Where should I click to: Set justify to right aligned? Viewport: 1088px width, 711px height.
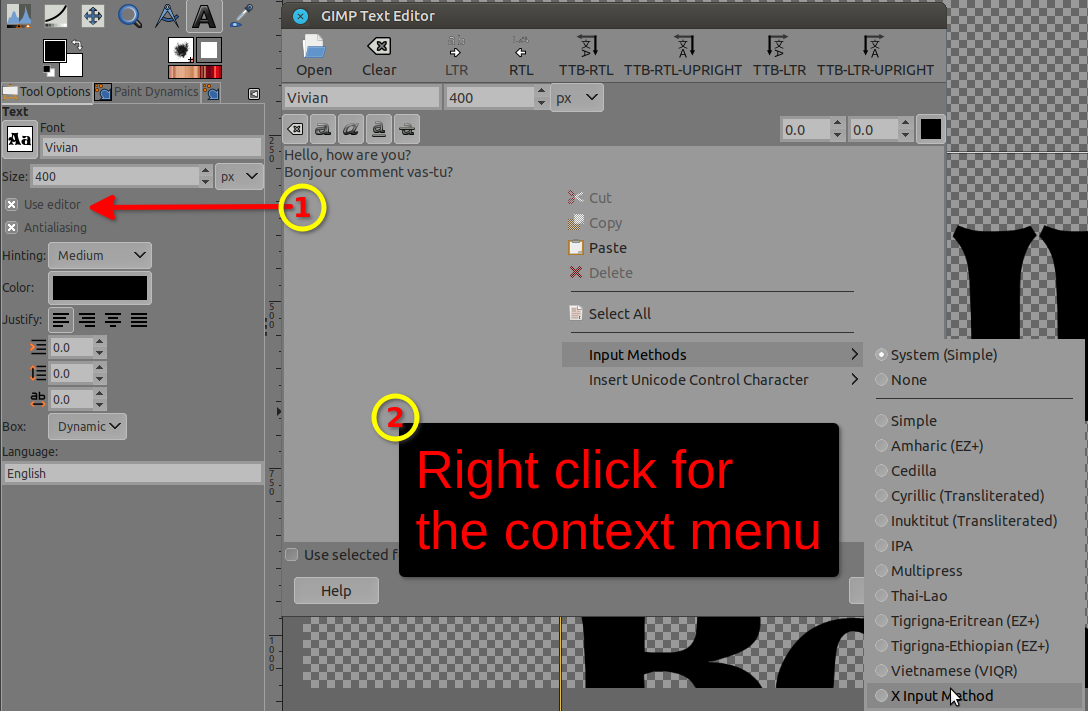coord(87,320)
